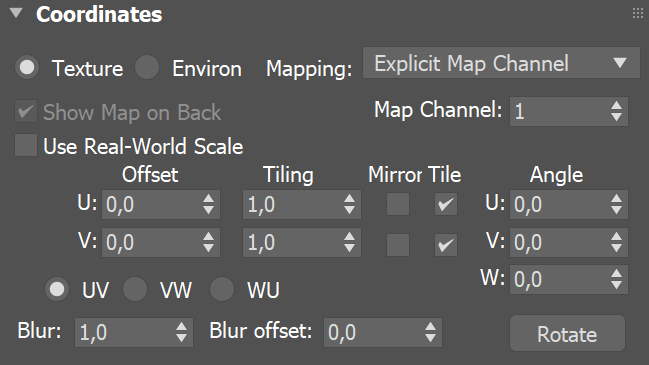Disable the U Tile checkbox

tap(446, 204)
